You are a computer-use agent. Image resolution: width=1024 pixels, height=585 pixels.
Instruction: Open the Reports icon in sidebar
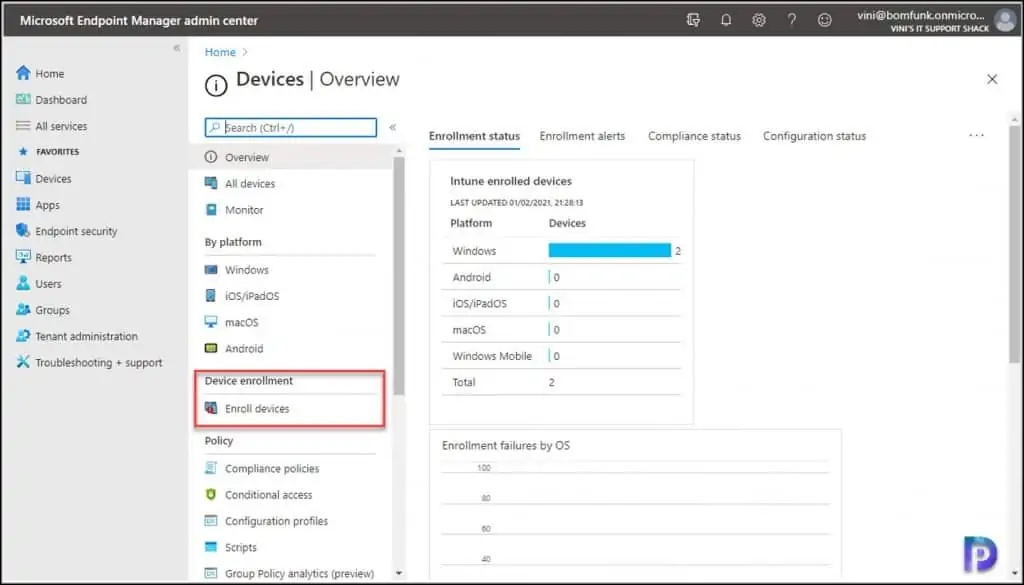click(x=23, y=257)
